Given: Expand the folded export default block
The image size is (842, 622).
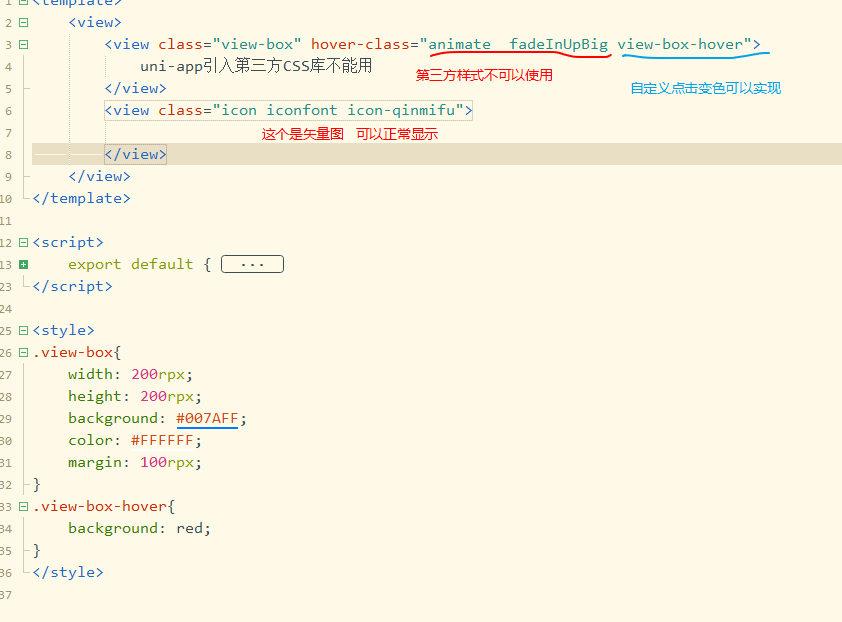Looking at the screenshot, I should [x=23, y=264].
